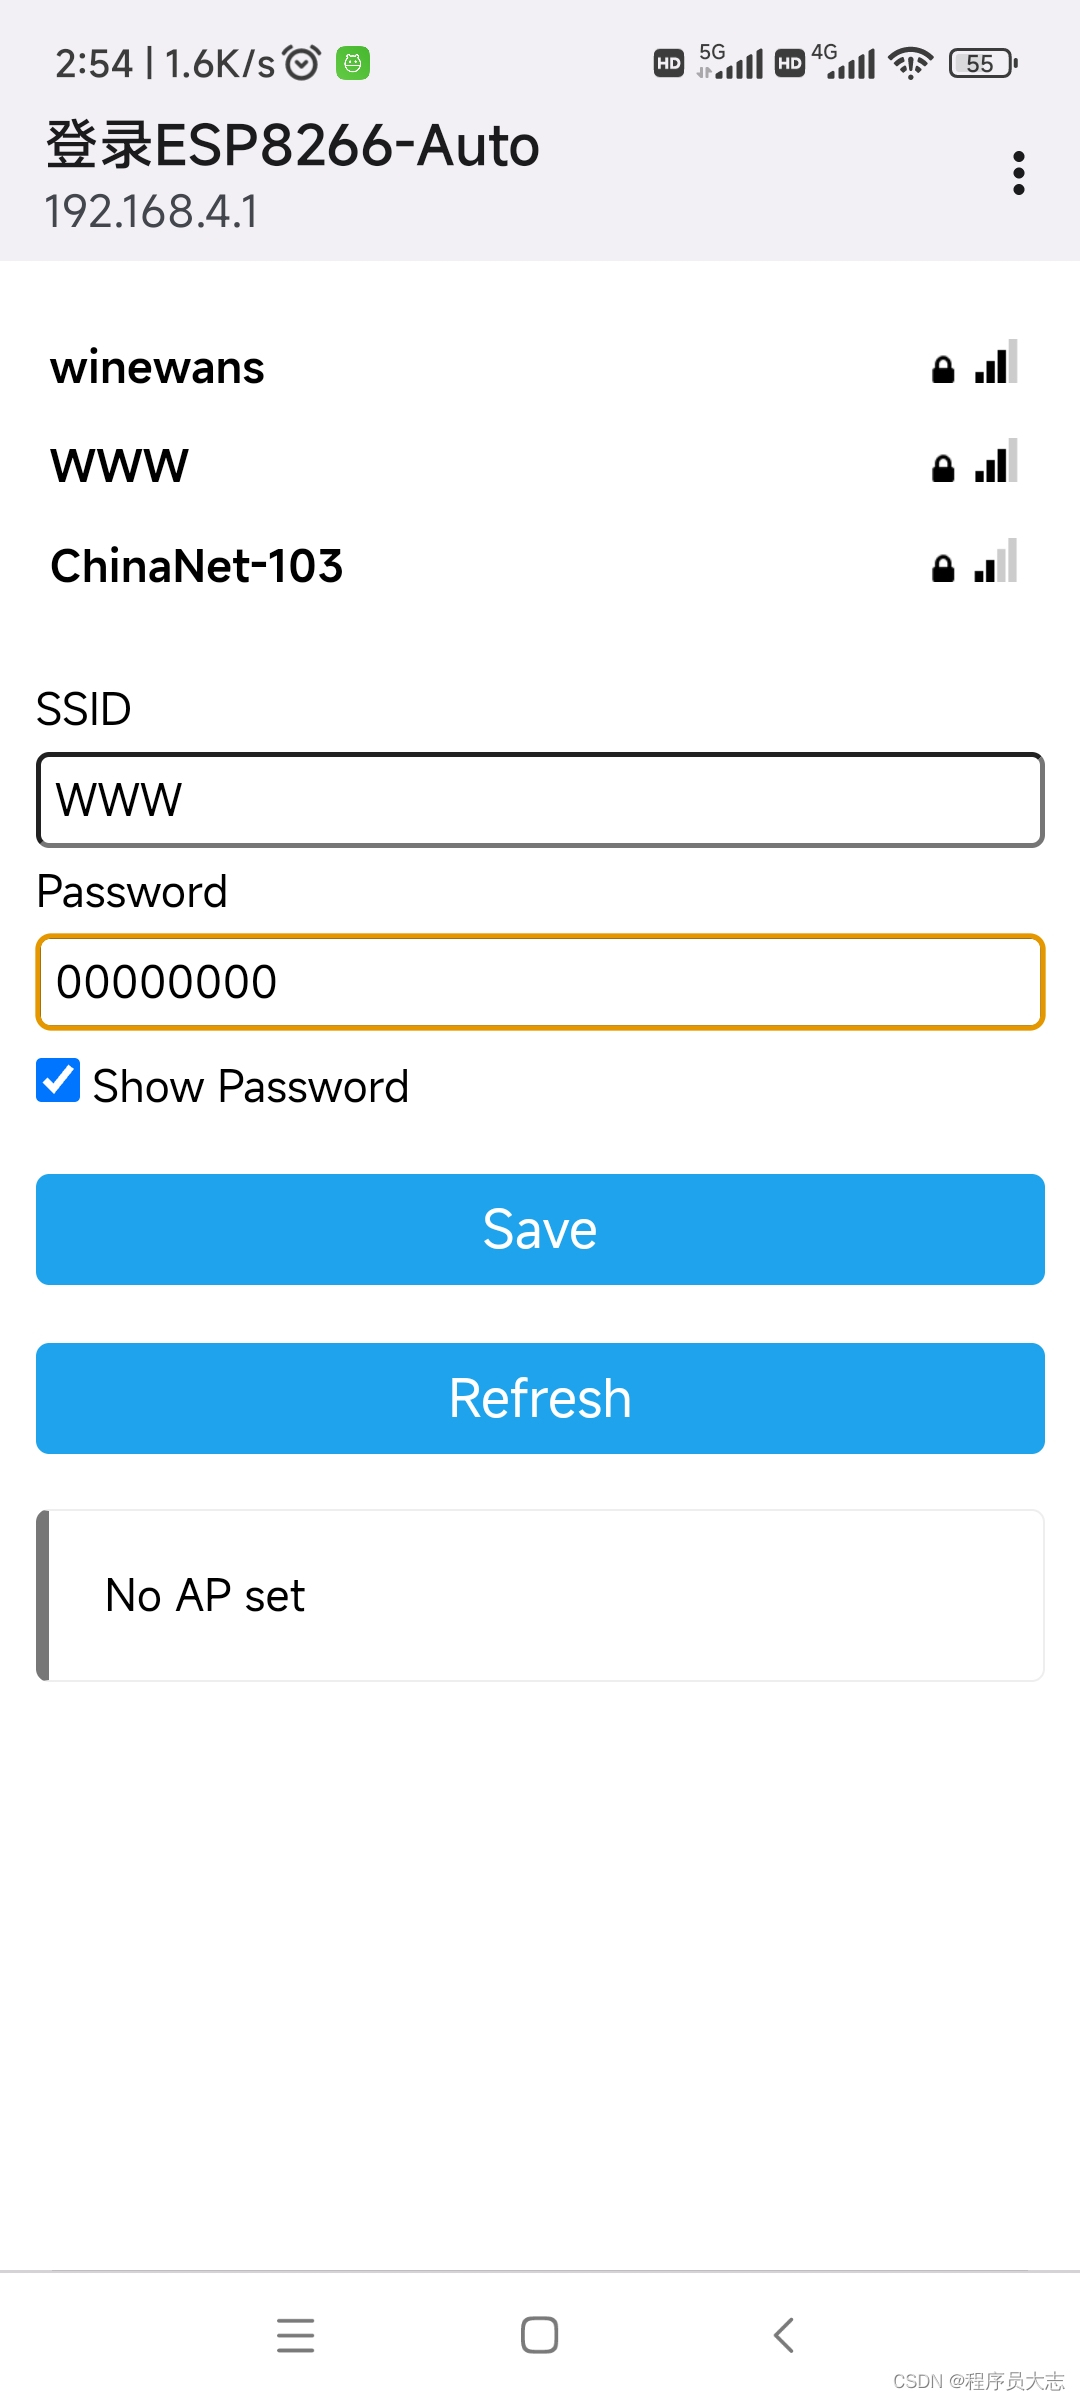The width and height of the screenshot is (1080, 2400).
Task: Tap the Android home square button
Action: pyautogui.click(x=540, y=2335)
